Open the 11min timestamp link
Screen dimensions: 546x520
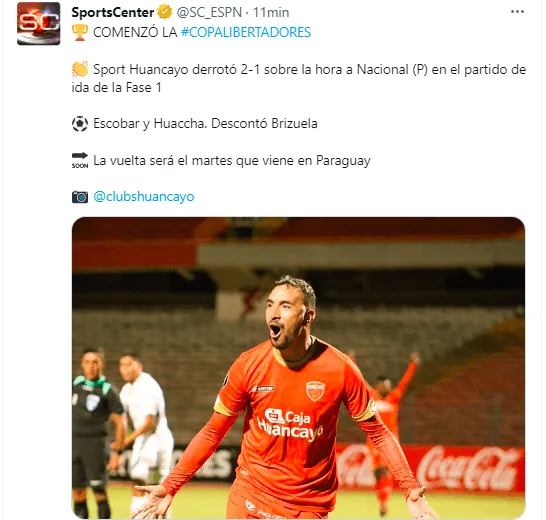[x=271, y=13]
